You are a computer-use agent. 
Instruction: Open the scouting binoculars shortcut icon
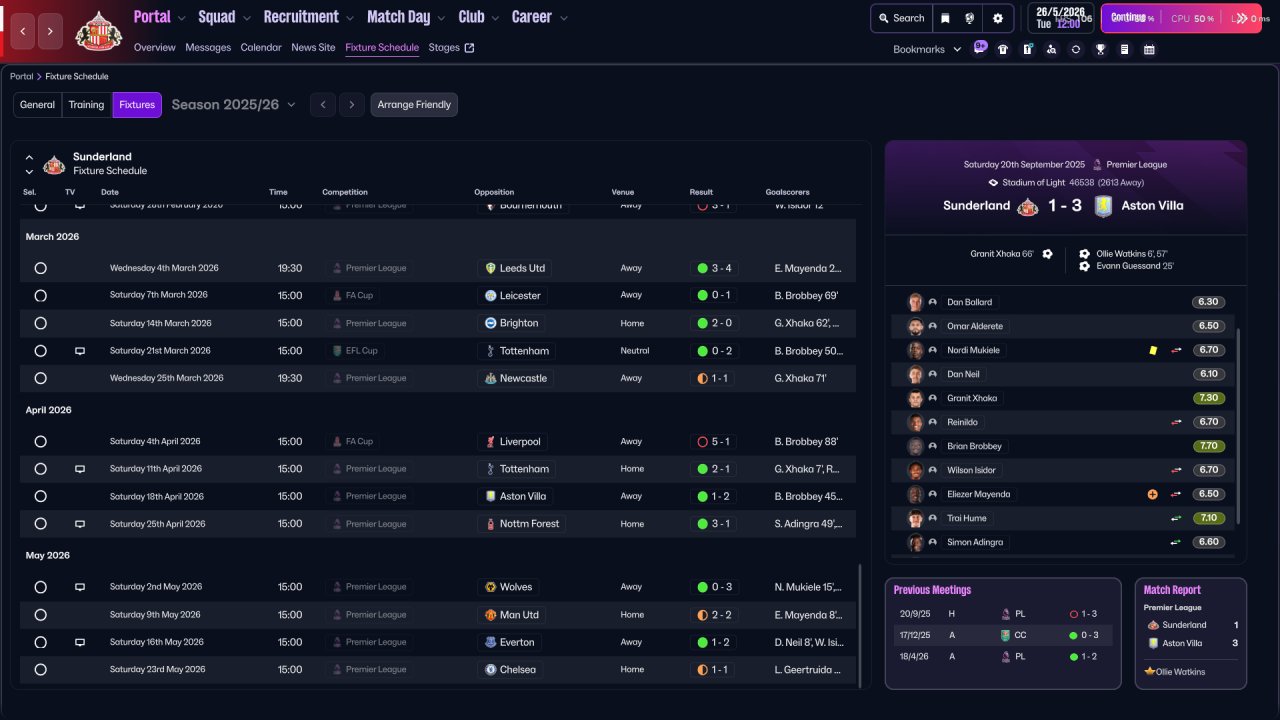[1051, 49]
